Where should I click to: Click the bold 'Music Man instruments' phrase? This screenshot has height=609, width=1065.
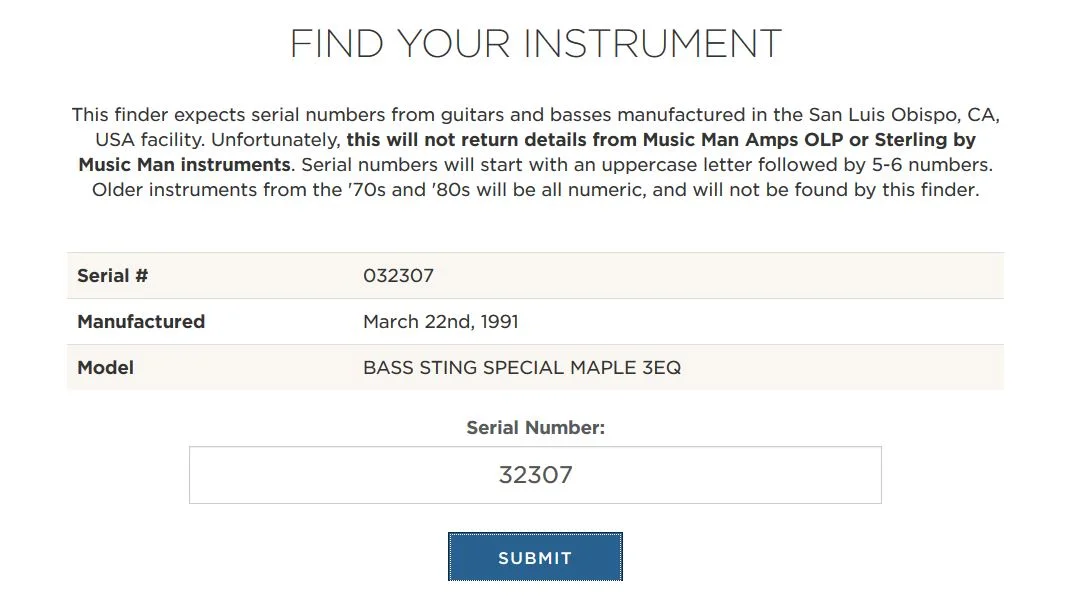click(x=184, y=165)
